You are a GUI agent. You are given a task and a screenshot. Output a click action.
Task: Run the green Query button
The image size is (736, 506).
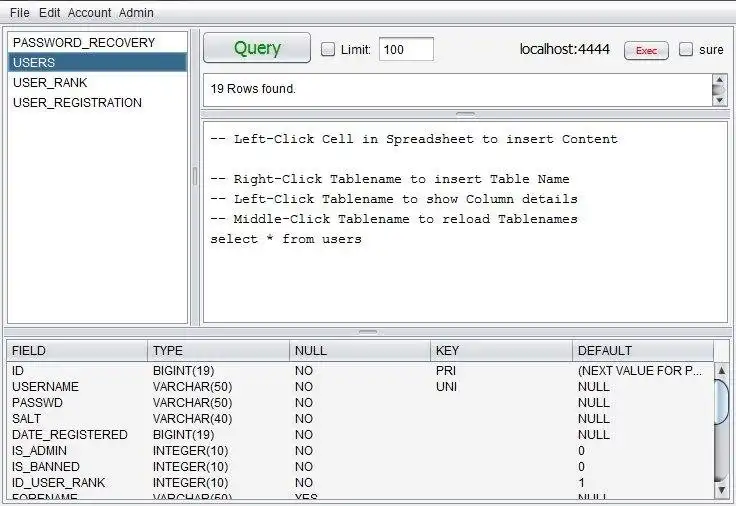(x=257, y=48)
